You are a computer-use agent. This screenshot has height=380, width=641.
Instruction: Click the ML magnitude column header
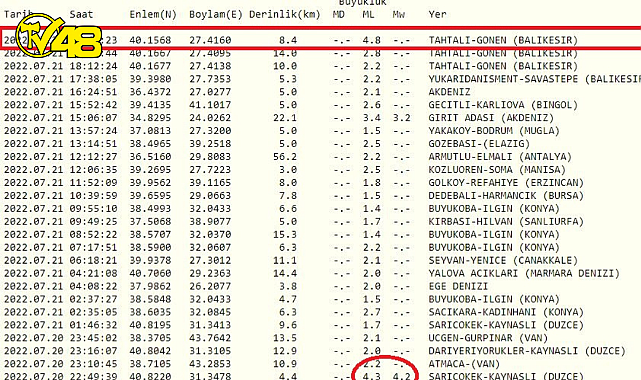click(368, 14)
